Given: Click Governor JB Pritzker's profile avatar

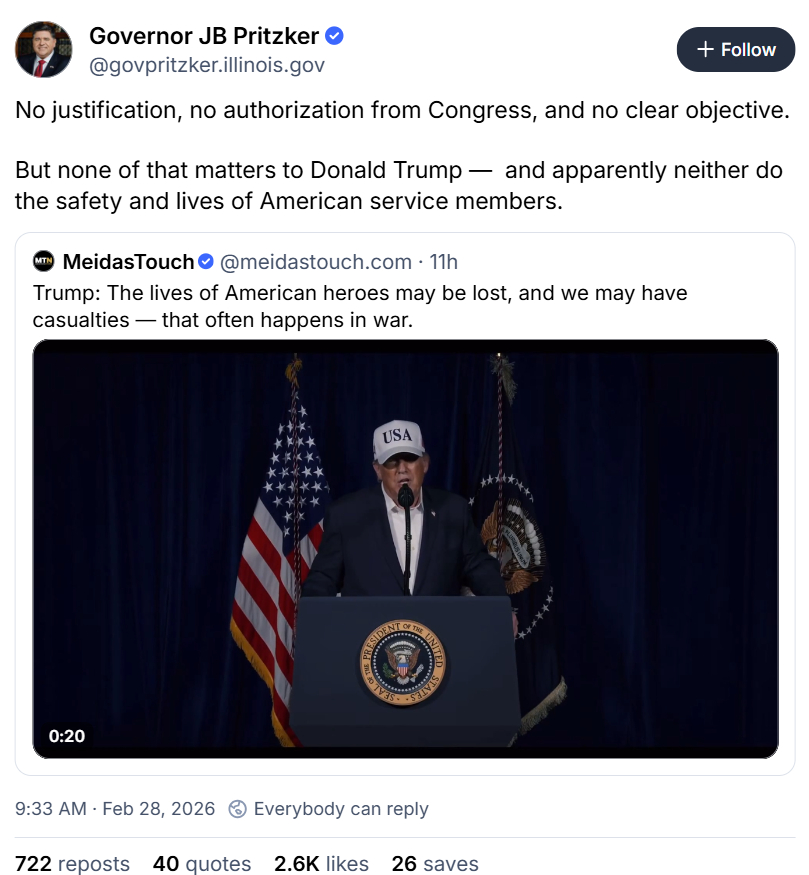Looking at the screenshot, I should pyautogui.click(x=44, y=50).
